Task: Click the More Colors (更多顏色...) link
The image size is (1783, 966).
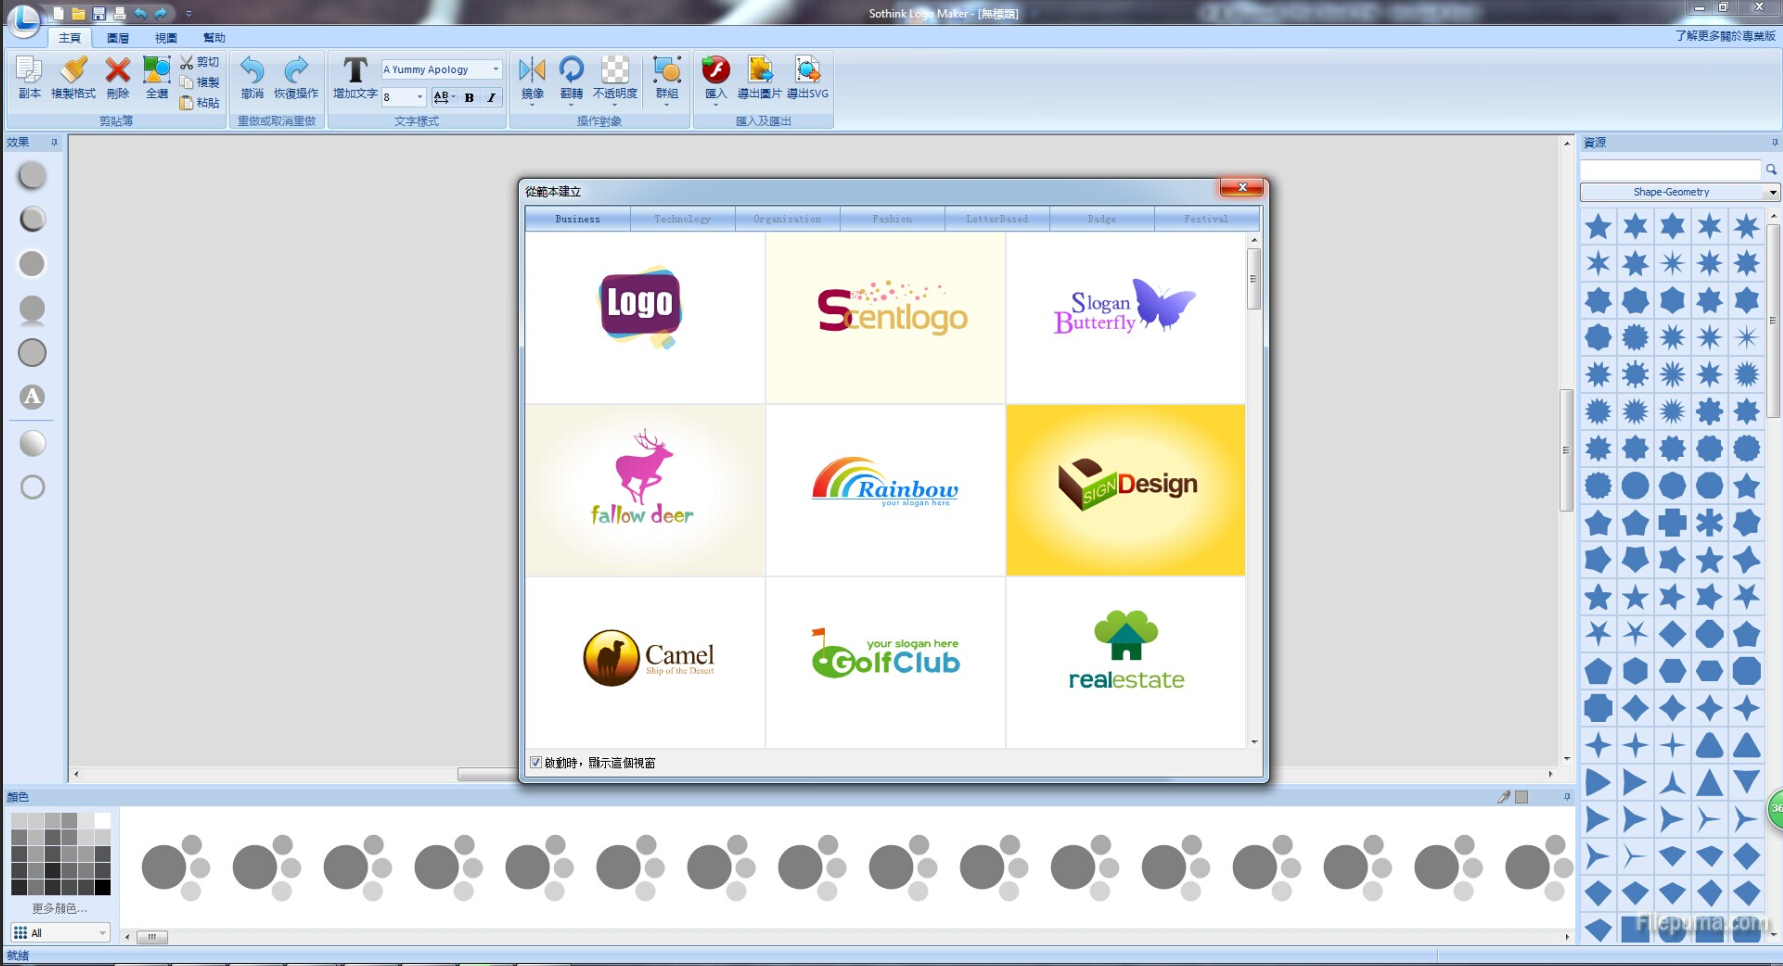Action: click(59, 909)
